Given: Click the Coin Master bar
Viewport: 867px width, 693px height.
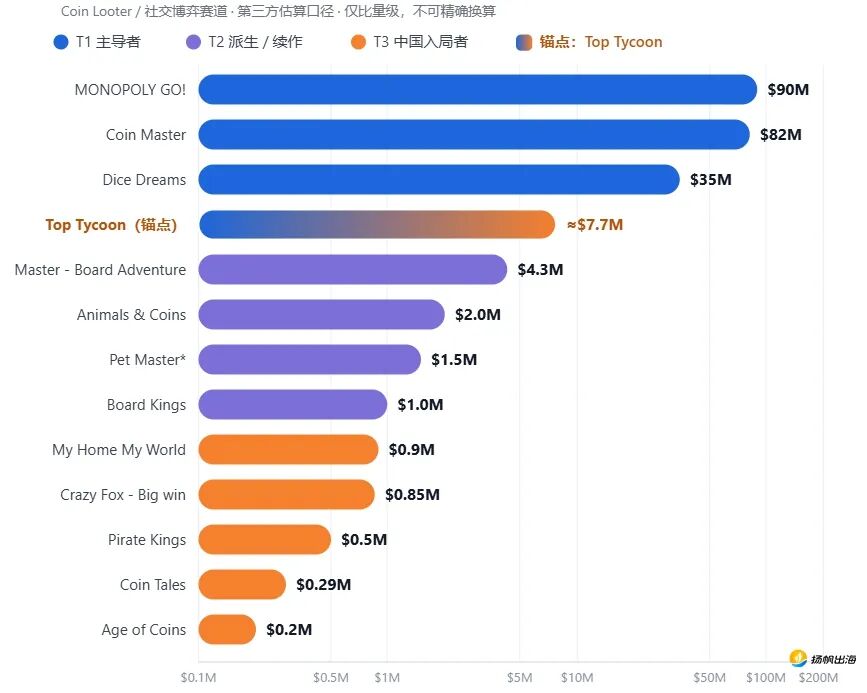Looking at the screenshot, I should pos(474,134).
